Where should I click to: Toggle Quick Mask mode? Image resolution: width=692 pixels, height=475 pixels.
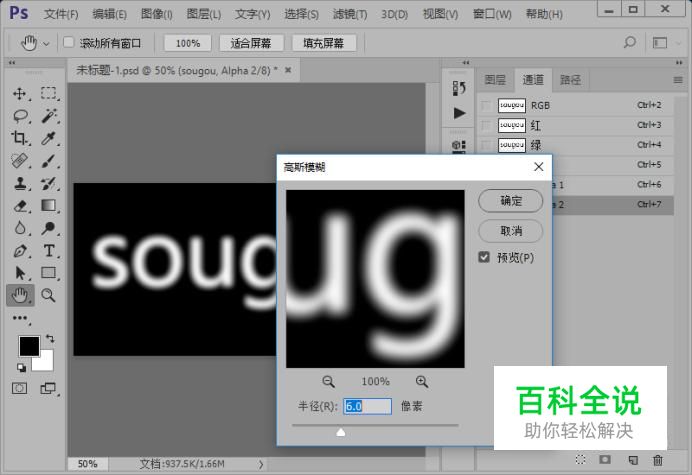point(19,388)
